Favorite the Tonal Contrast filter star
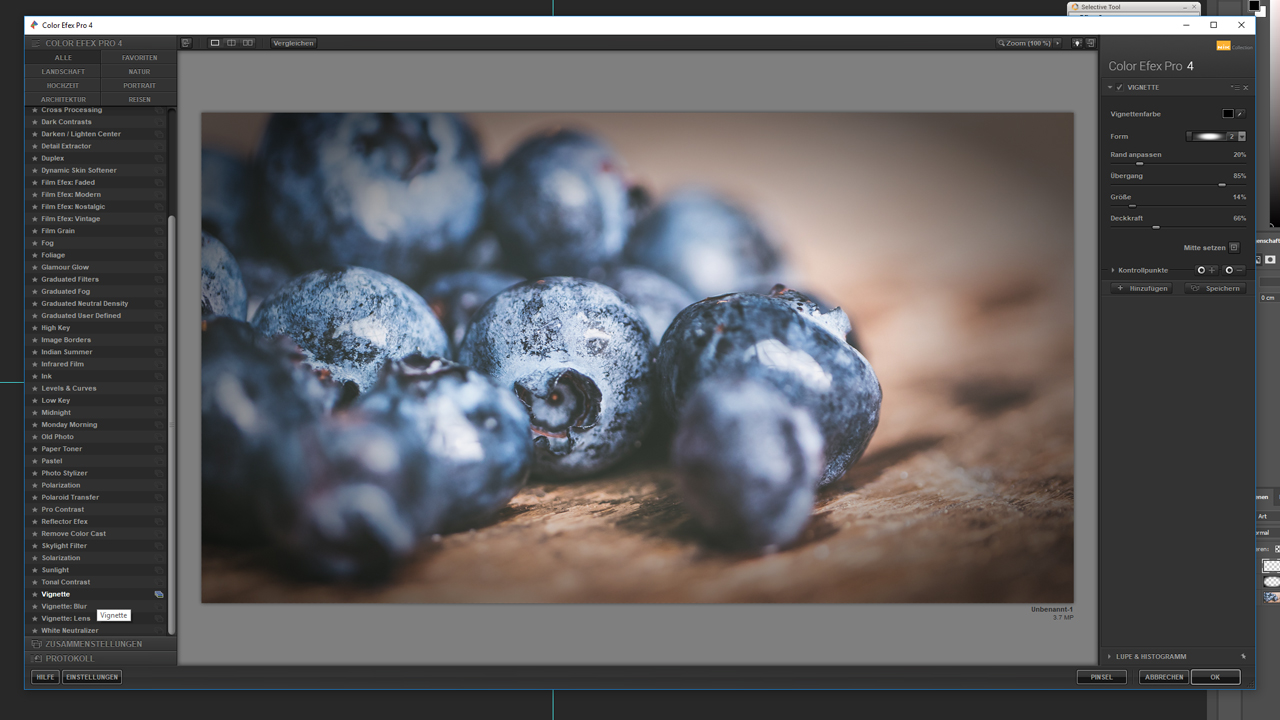The height and width of the screenshot is (720, 1280). click(x=35, y=582)
